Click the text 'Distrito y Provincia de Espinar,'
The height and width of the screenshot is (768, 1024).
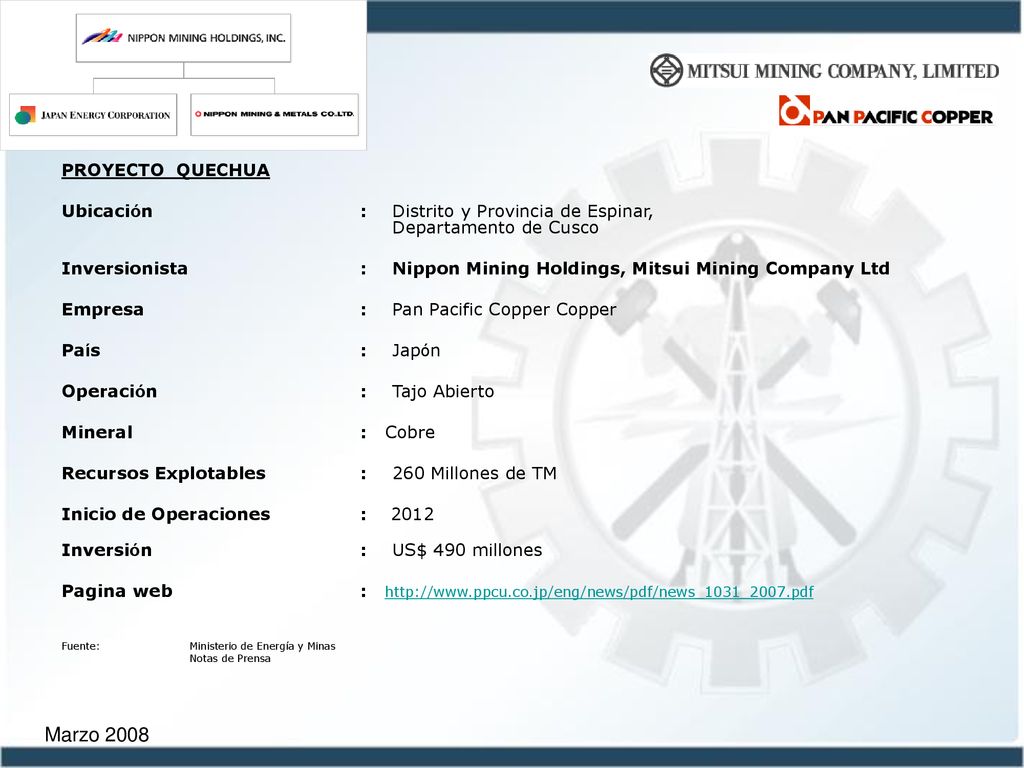pos(522,211)
